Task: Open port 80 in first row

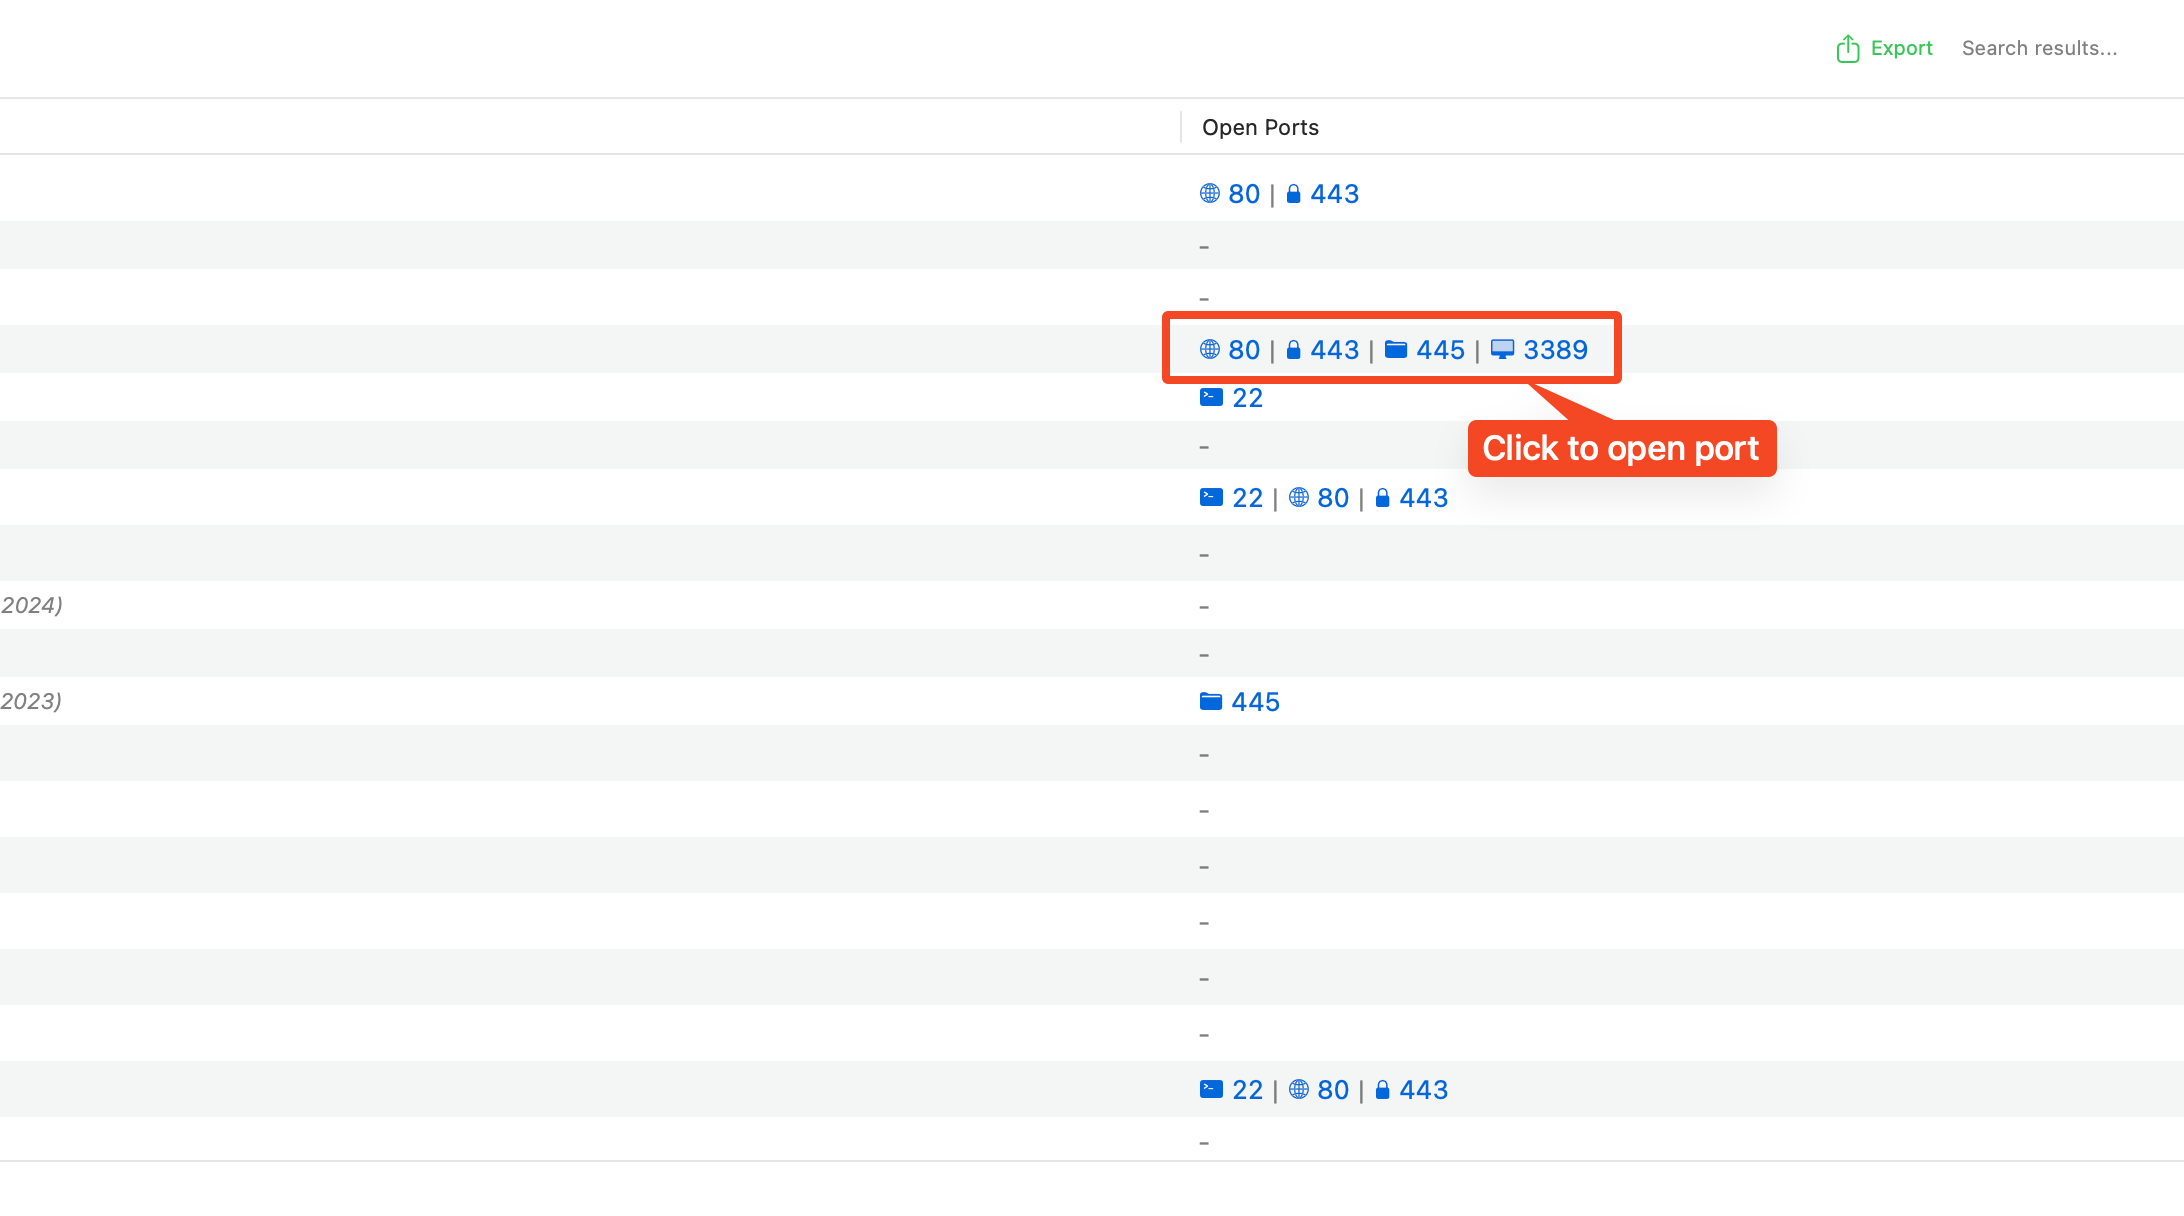Action: click(1244, 194)
